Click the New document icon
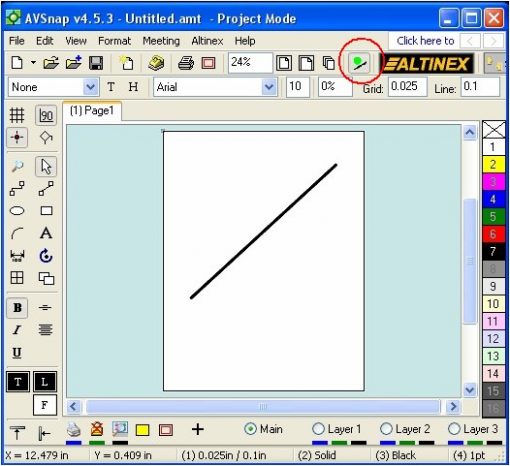The image size is (510, 466). pyautogui.click(x=17, y=63)
